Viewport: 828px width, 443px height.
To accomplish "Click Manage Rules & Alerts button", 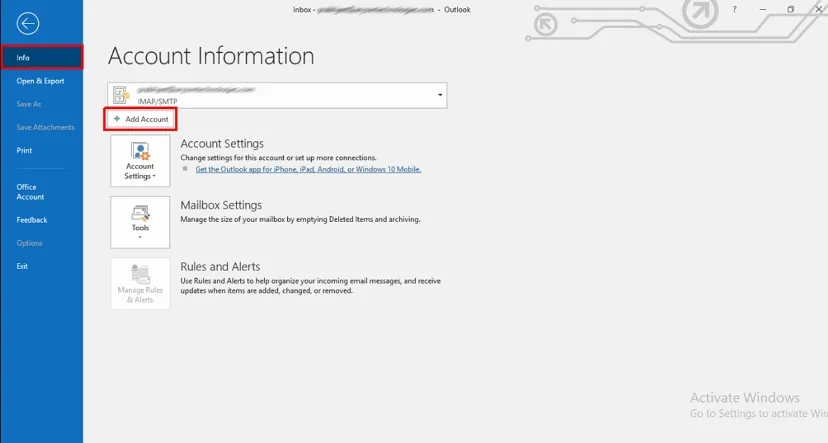I will (140, 284).
